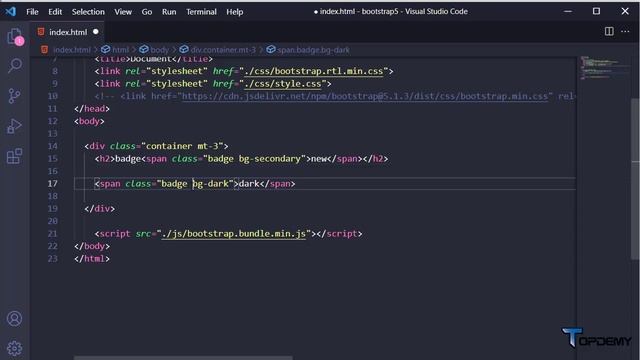
Task: Click the closing head tag on line 11
Action: click(92, 109)
